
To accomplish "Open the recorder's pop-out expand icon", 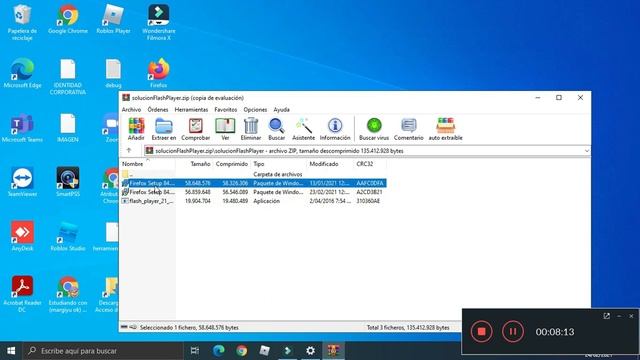I will click(607, 316).
